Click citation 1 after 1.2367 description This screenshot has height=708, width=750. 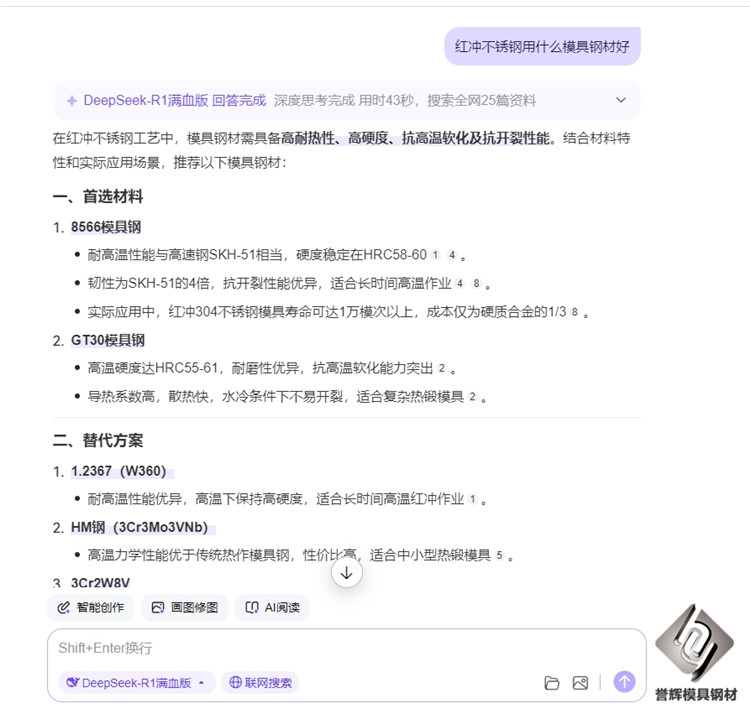click(x=471, y=499)
